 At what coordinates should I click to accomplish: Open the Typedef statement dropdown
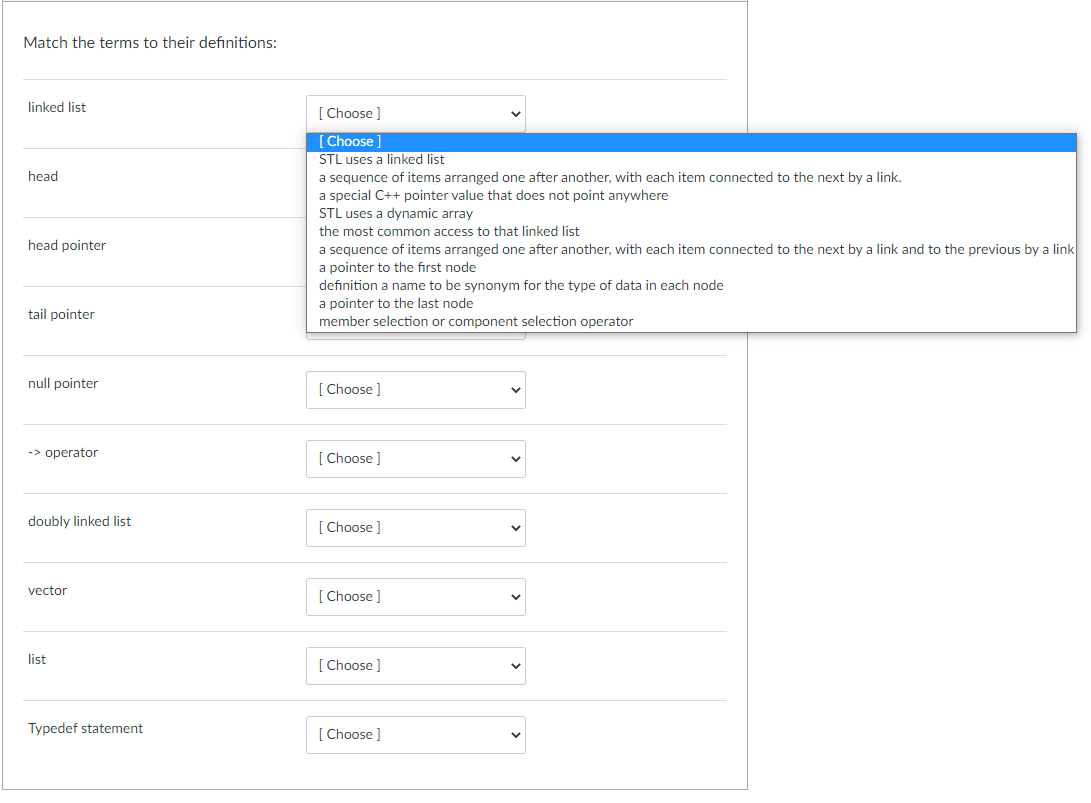[x=415, y=734]
